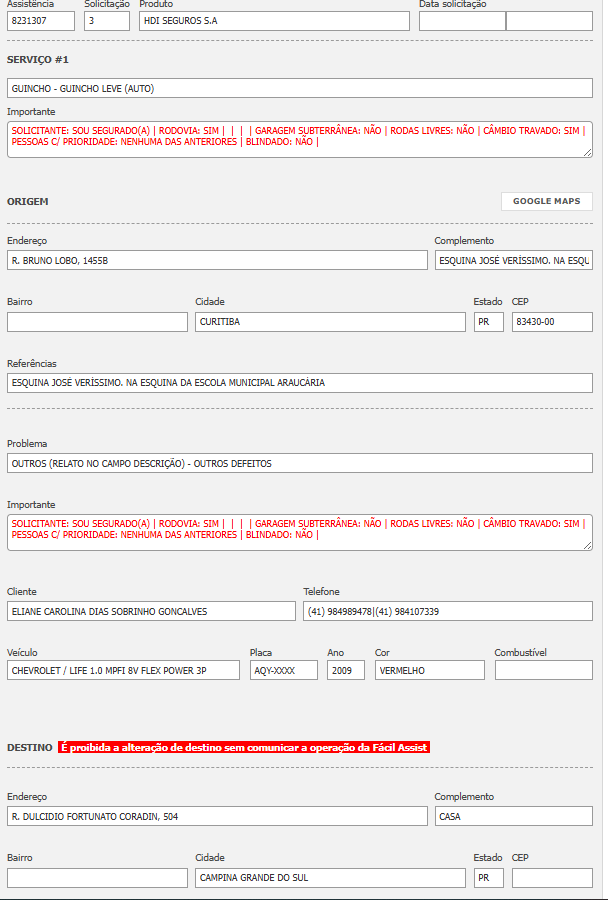Screen dimensions: 608x900
Task: Click the Telefone field with (41) numbers
Action: 448,611
